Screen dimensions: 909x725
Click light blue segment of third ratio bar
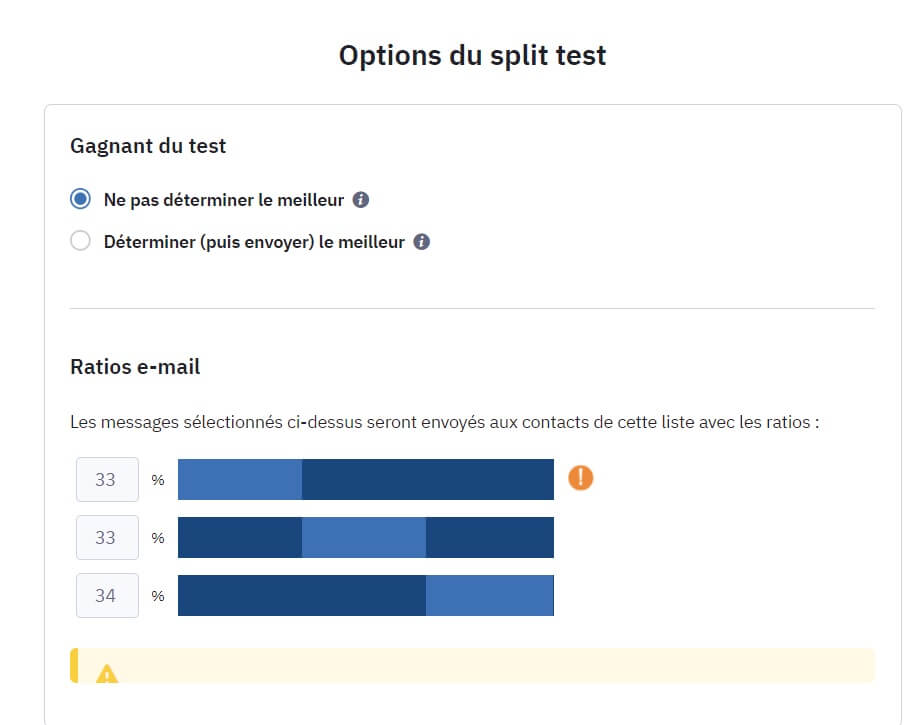coord(489,596)
